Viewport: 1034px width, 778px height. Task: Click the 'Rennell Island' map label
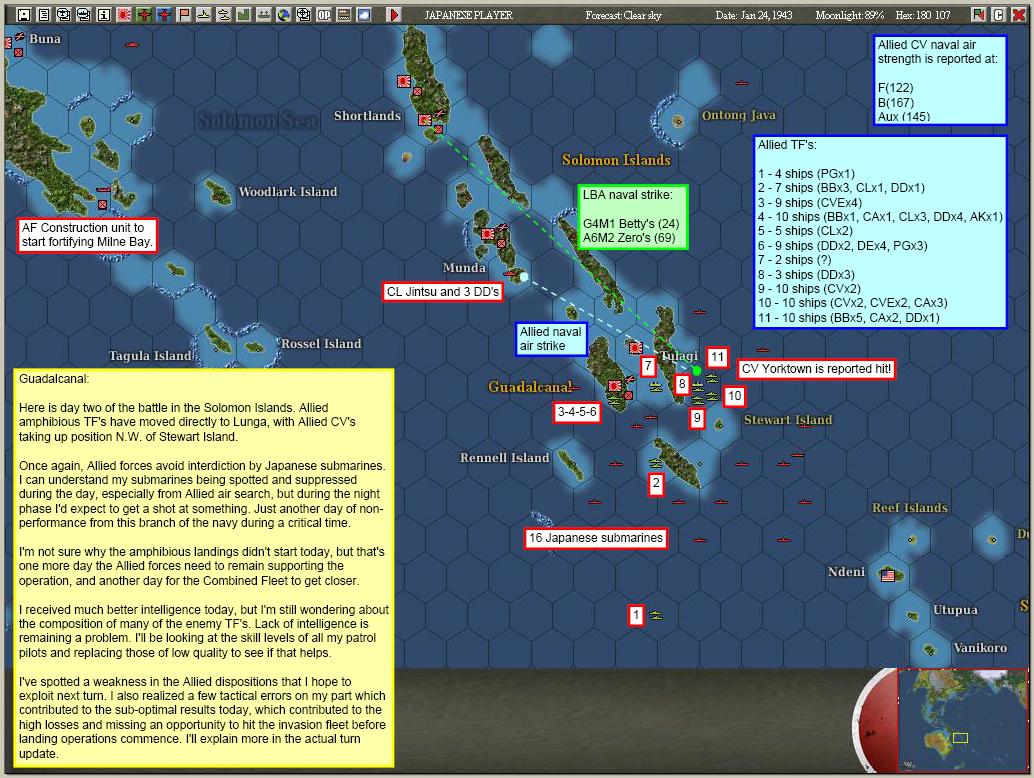[x=504, y=458]
